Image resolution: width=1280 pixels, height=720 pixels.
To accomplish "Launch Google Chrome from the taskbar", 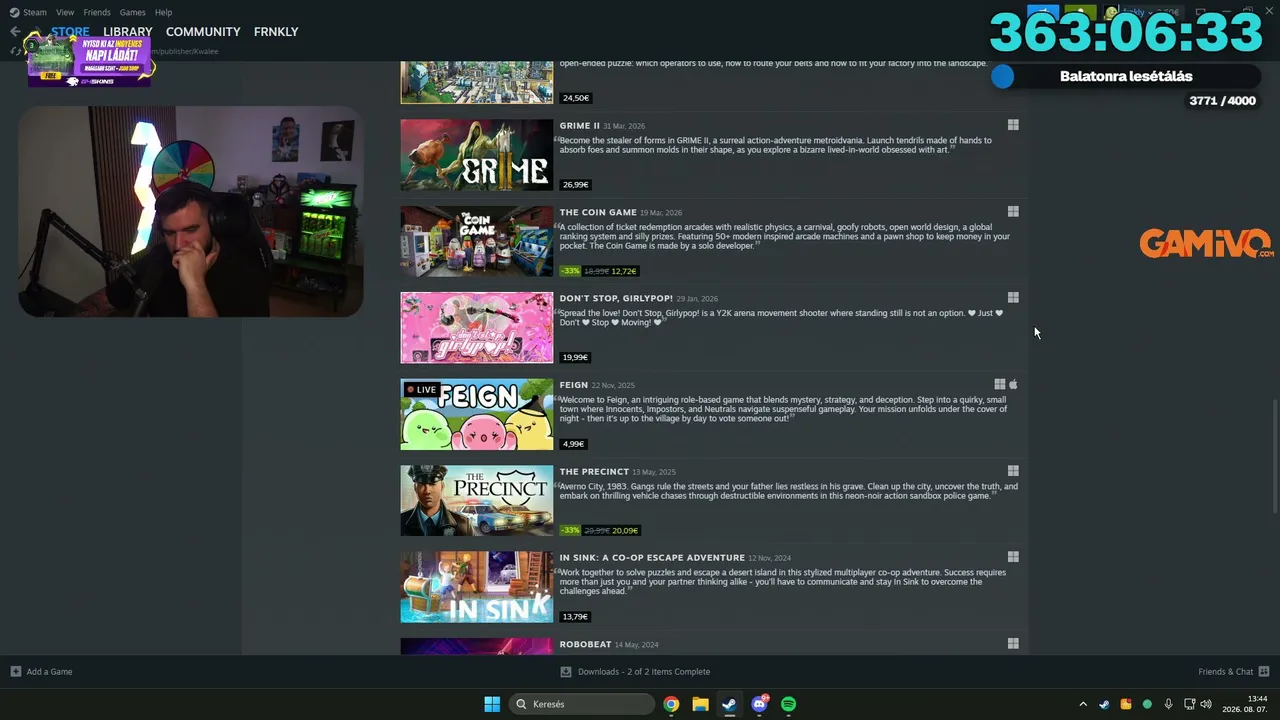I will pyautogui.click(x=671, y=704).
